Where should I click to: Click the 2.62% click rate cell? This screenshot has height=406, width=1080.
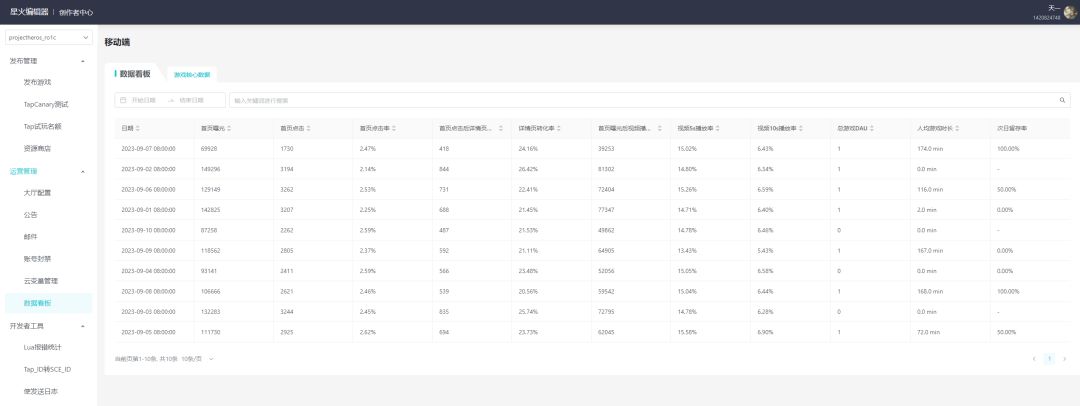(368, 332)
